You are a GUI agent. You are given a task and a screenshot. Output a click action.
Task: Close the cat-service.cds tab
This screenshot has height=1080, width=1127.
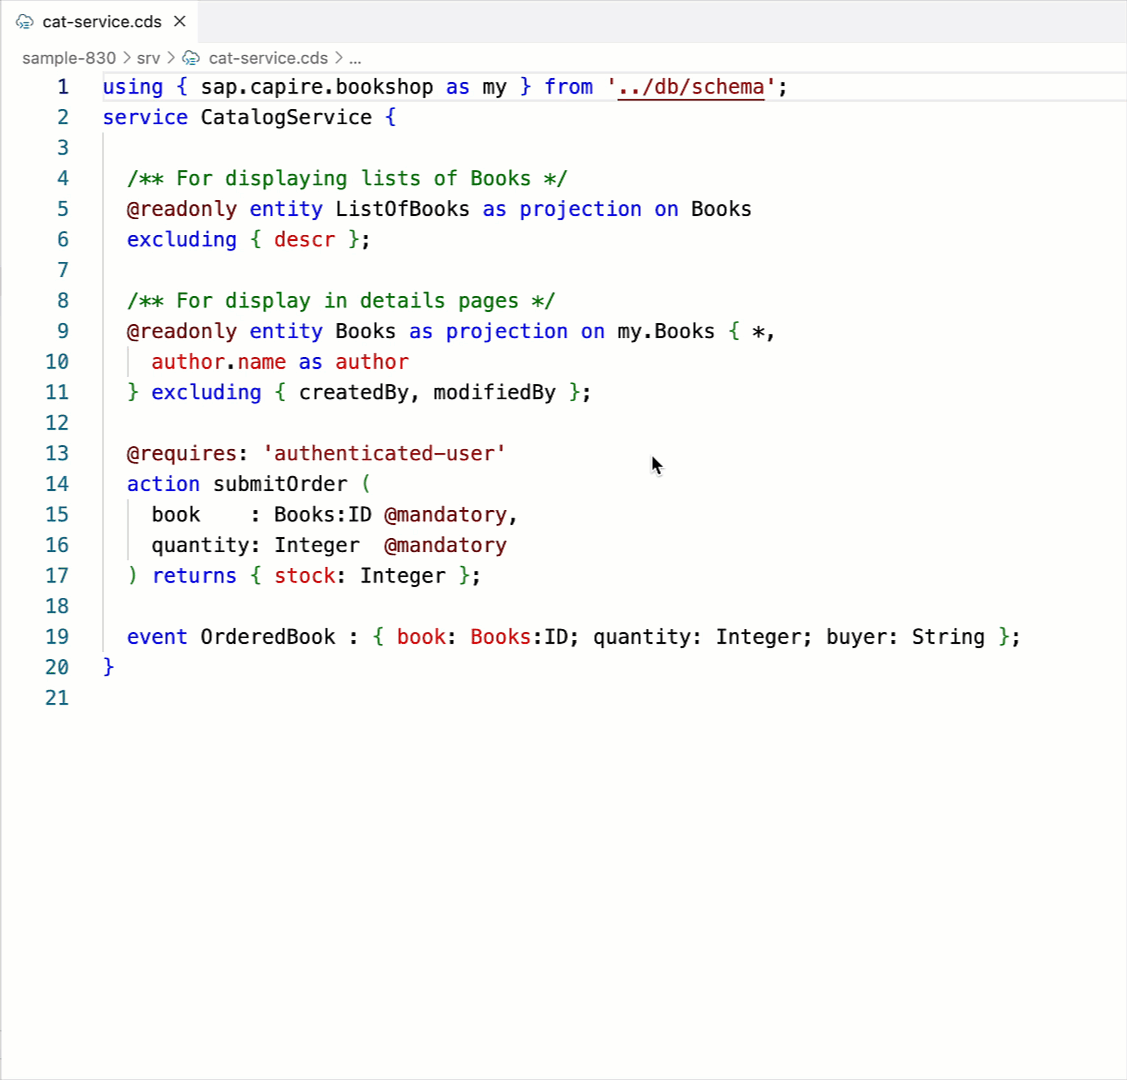[180, 22]
